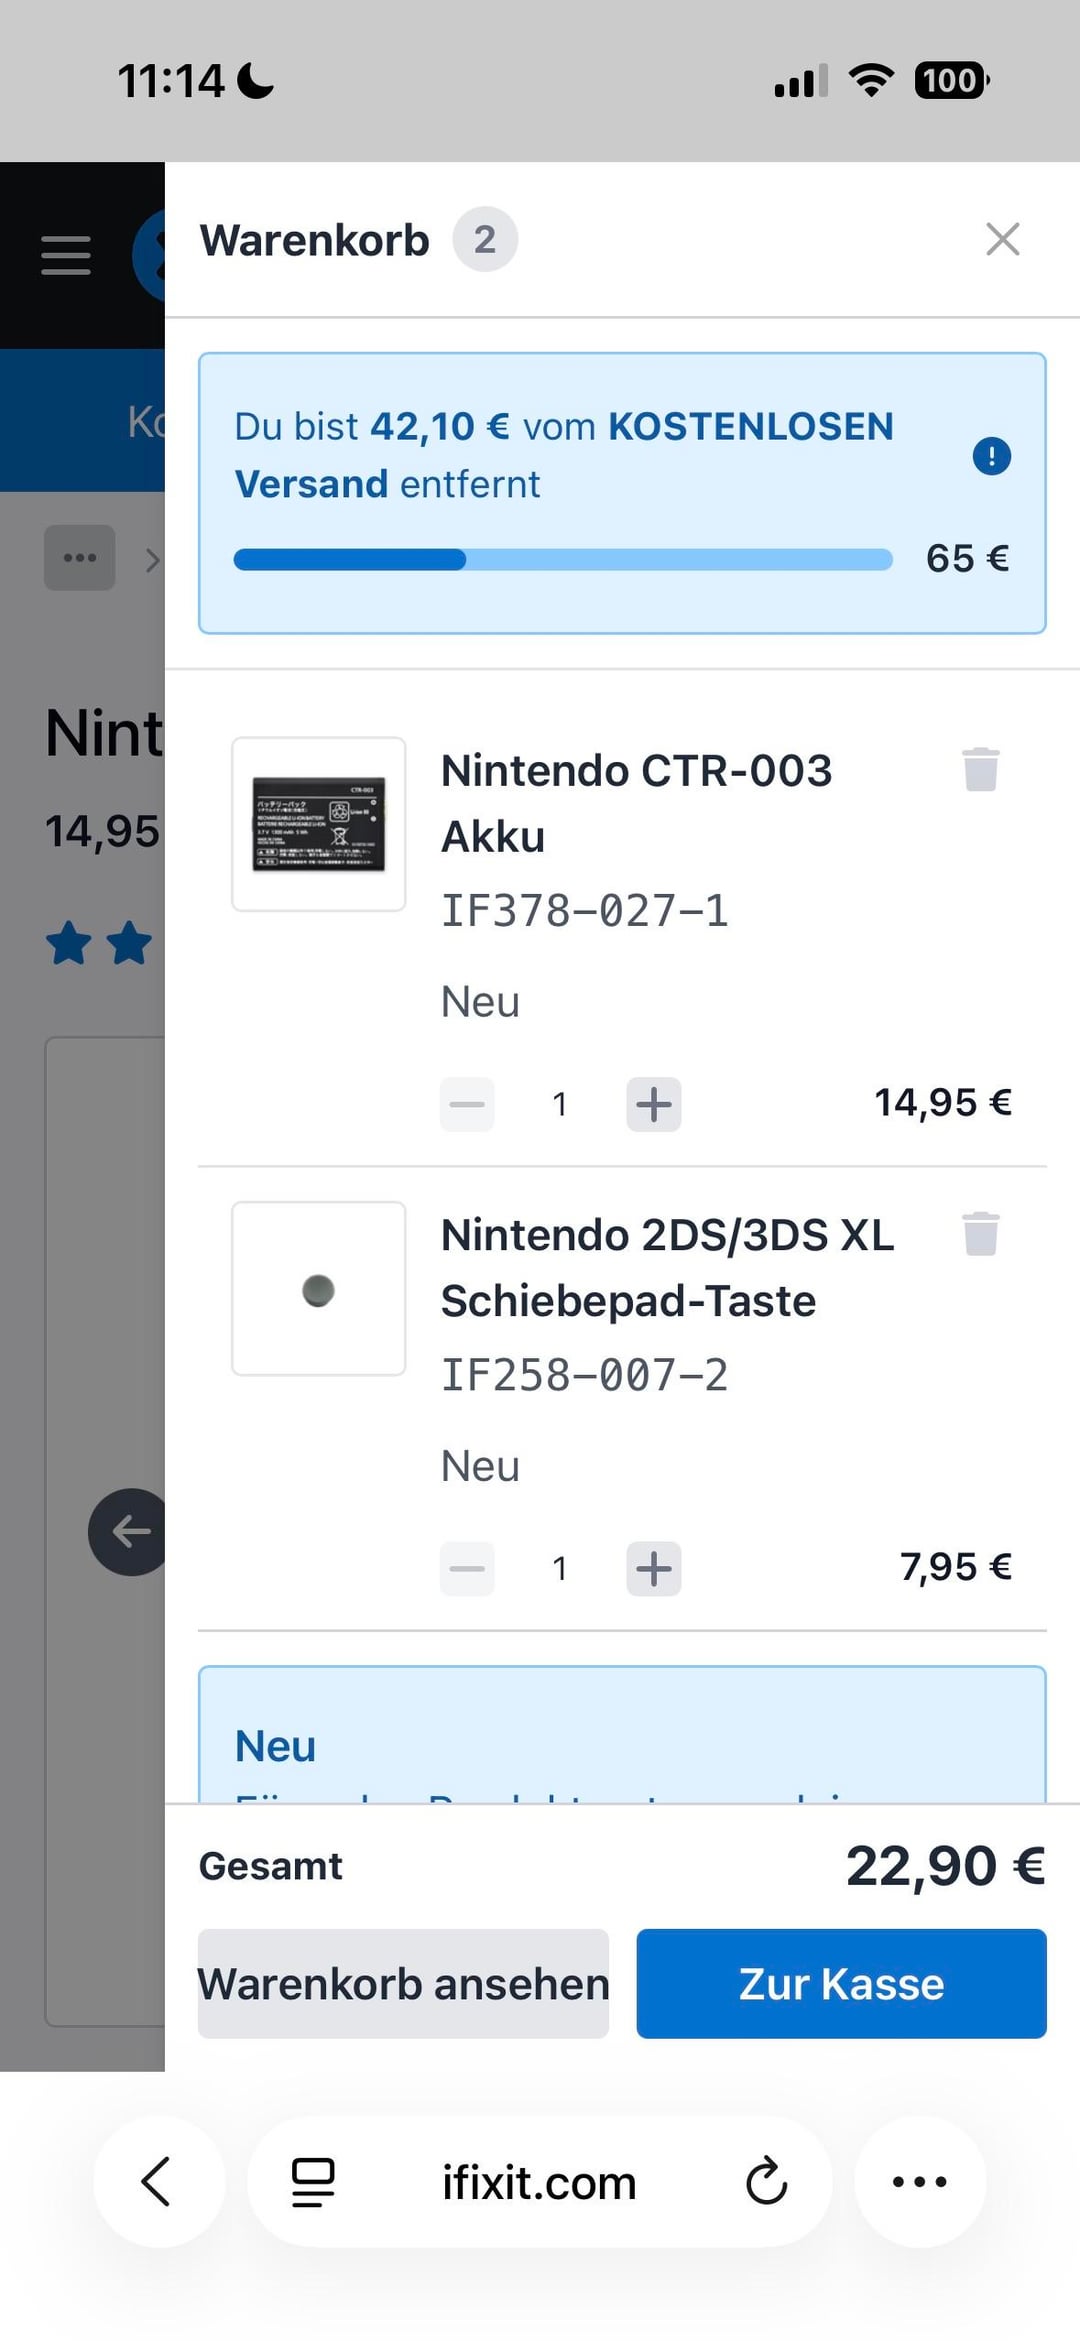1080x2341 pixels.
Task: Decrease quantity of the CTR-003 Akku
Action: coord(467,1104)
